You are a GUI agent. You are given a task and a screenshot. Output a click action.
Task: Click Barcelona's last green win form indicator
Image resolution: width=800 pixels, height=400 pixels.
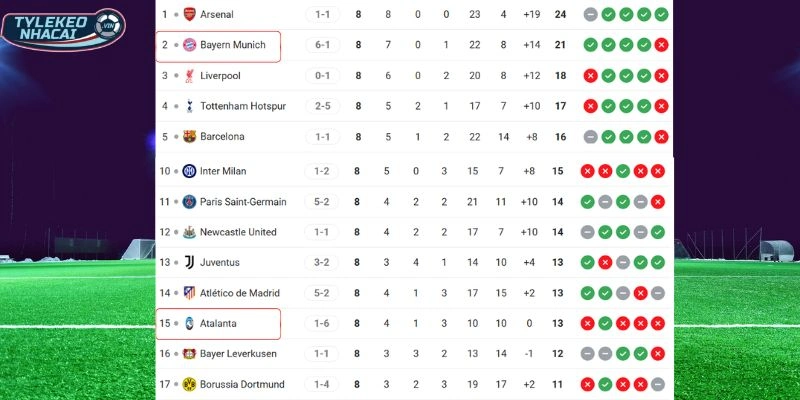click(x=658, y=137)
